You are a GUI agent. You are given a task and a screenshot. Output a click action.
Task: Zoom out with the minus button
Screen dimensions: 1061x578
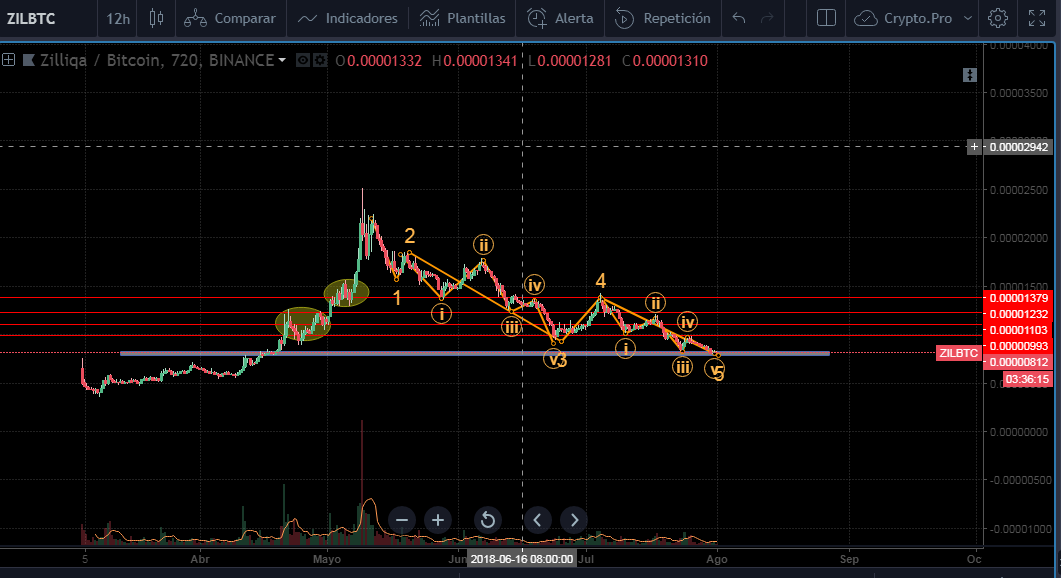[402, 520]
